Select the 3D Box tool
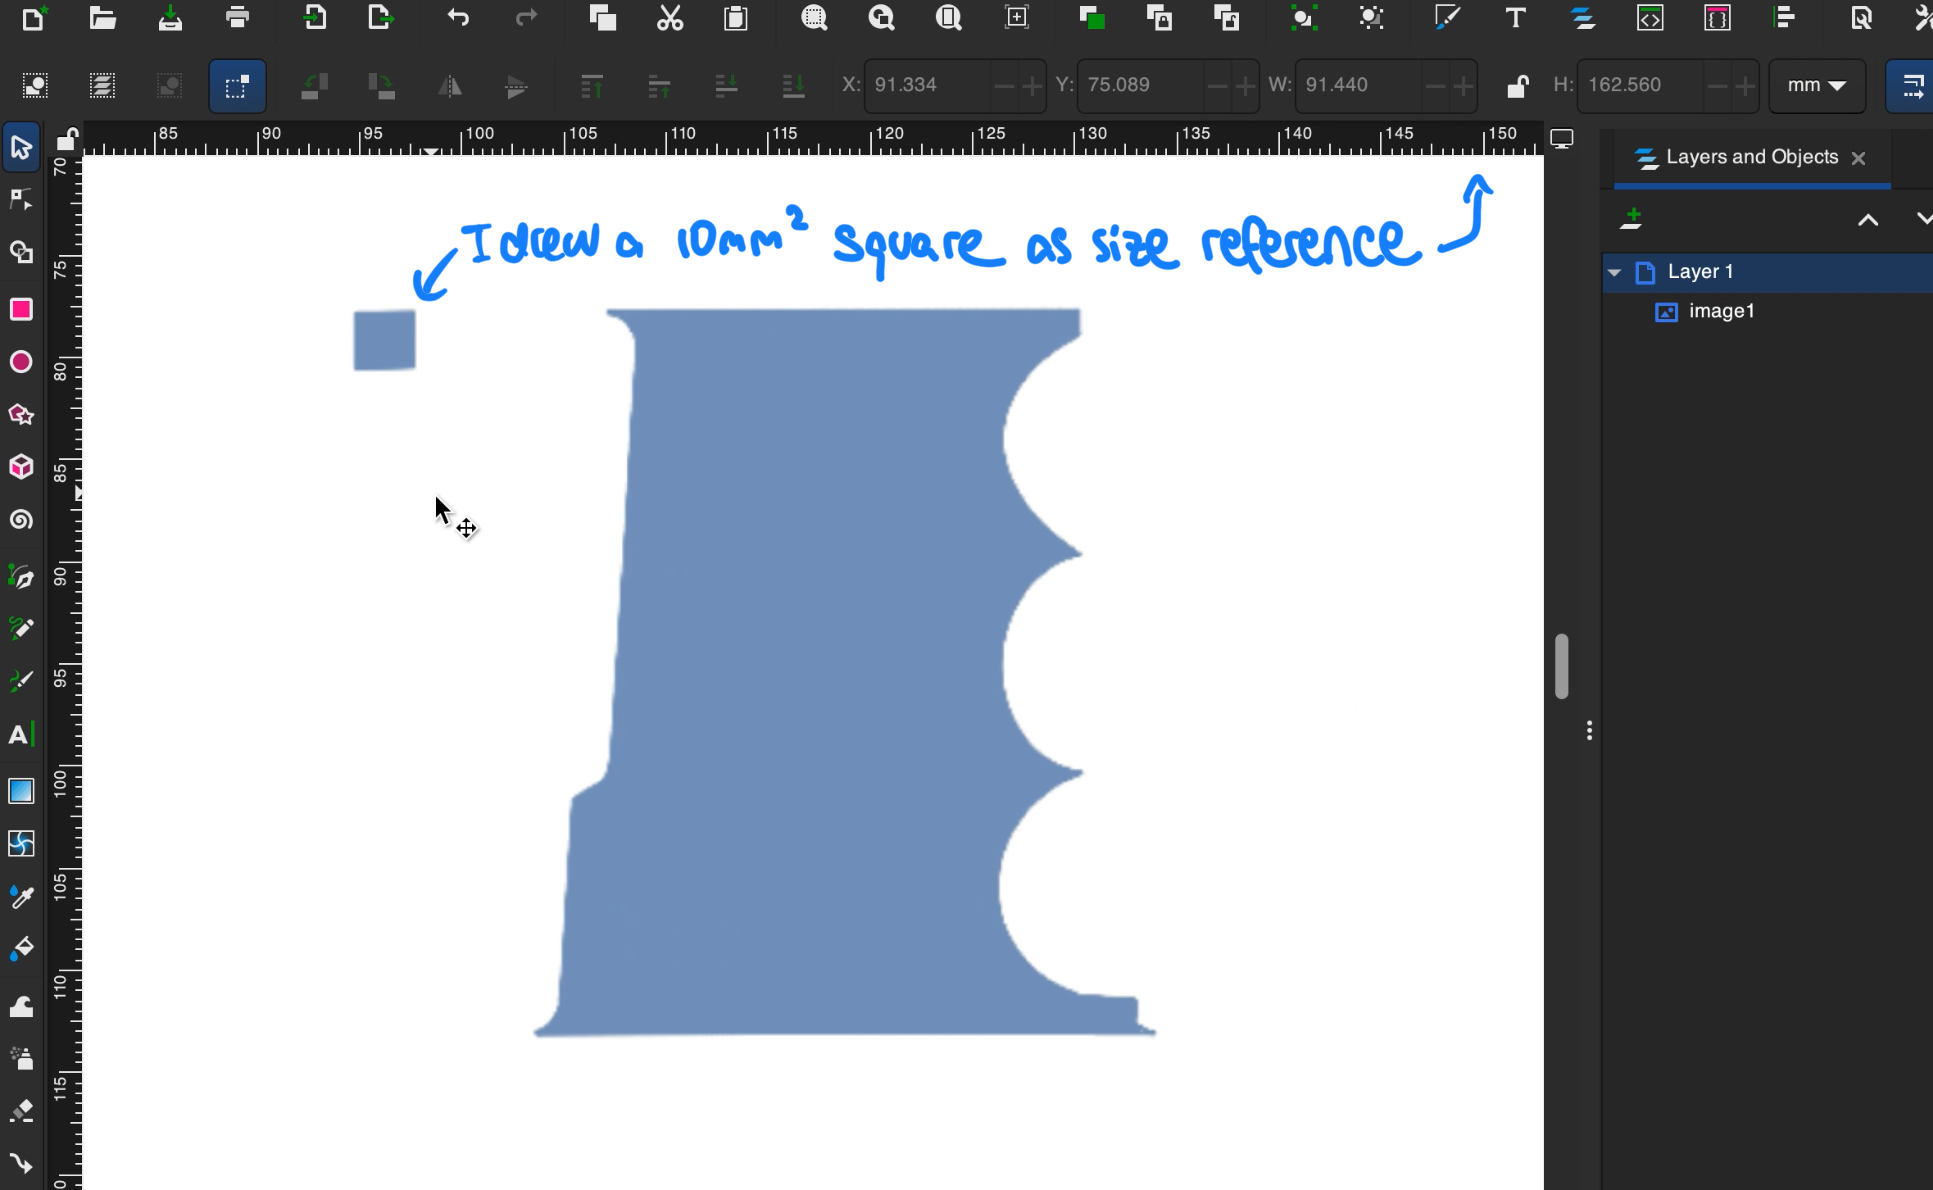 point(22,467)
